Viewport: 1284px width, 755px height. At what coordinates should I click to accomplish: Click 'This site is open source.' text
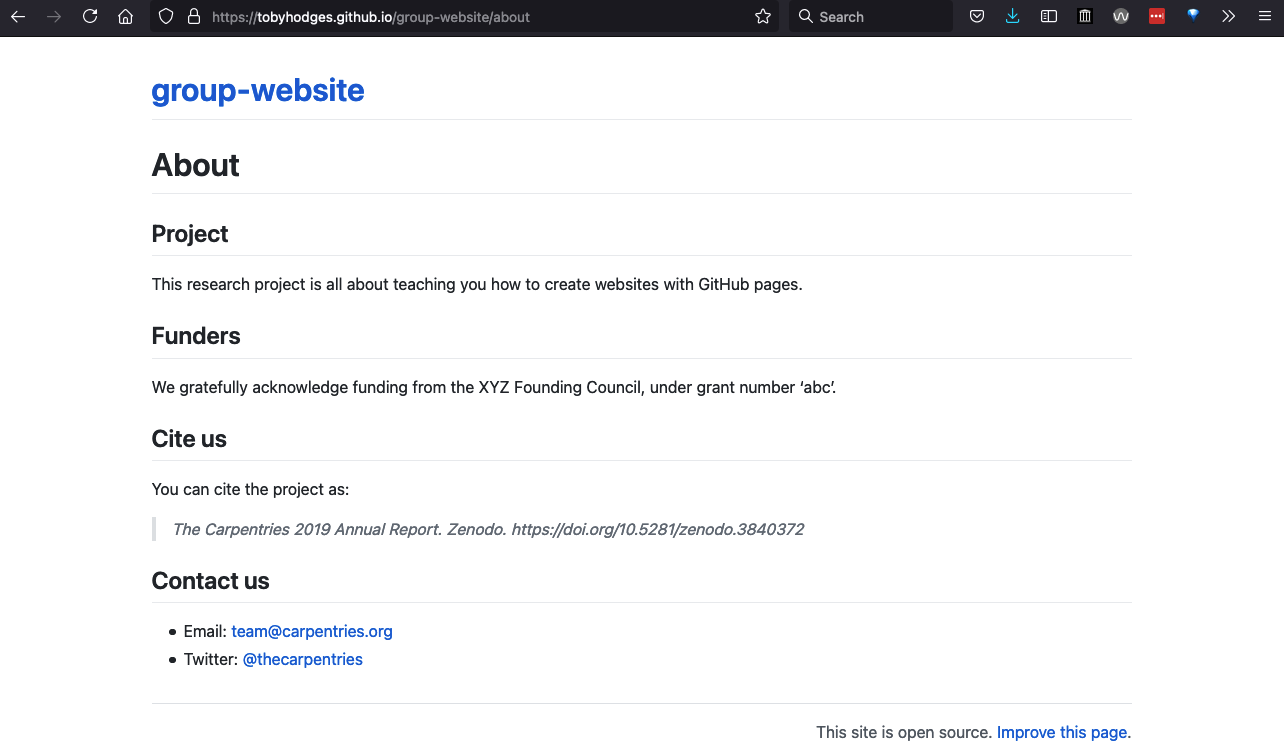coord(904,732)
